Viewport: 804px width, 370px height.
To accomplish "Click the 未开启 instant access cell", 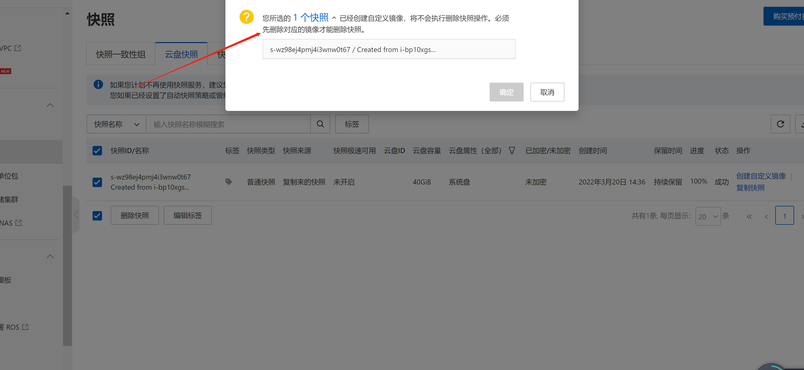I will [x=344, y=182].
